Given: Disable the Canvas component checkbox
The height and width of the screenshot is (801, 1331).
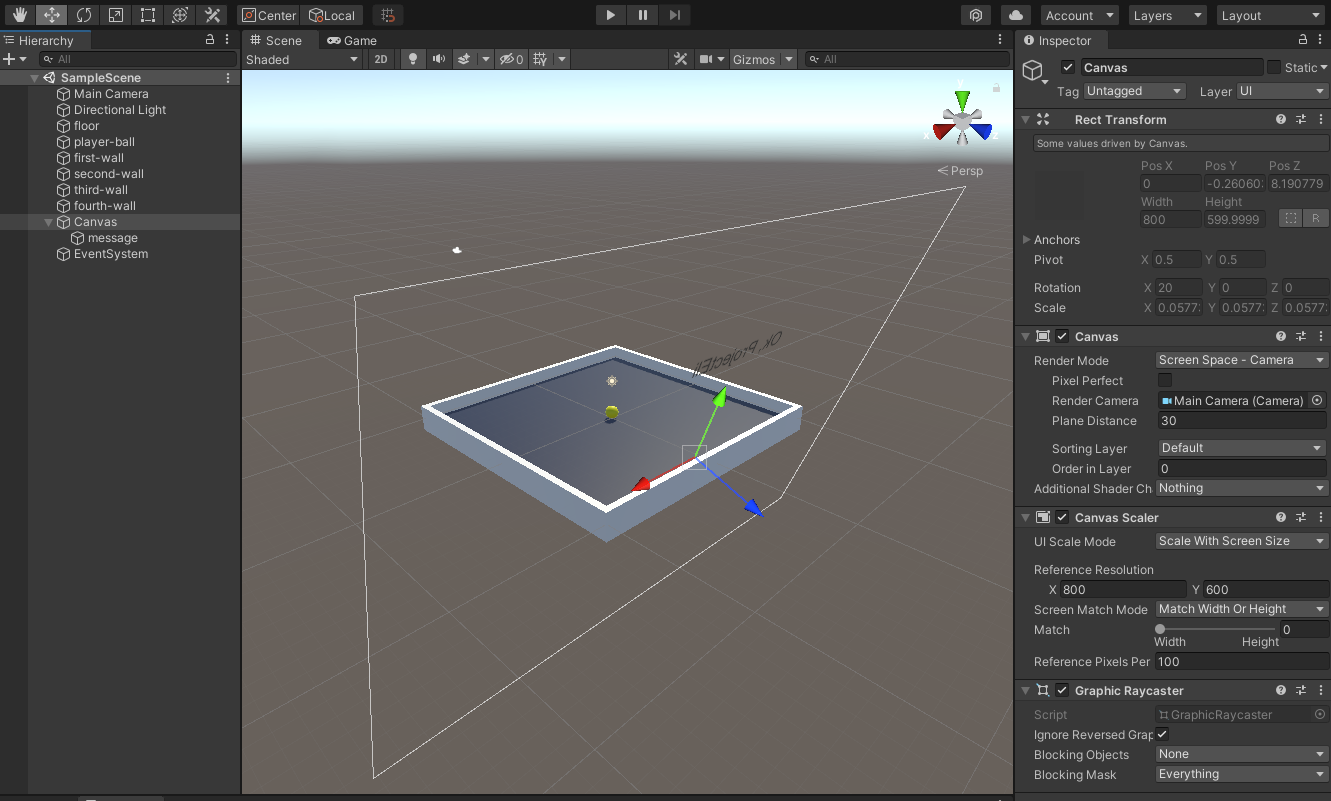Looking at the screenshot, I should tap(1062, 336).
